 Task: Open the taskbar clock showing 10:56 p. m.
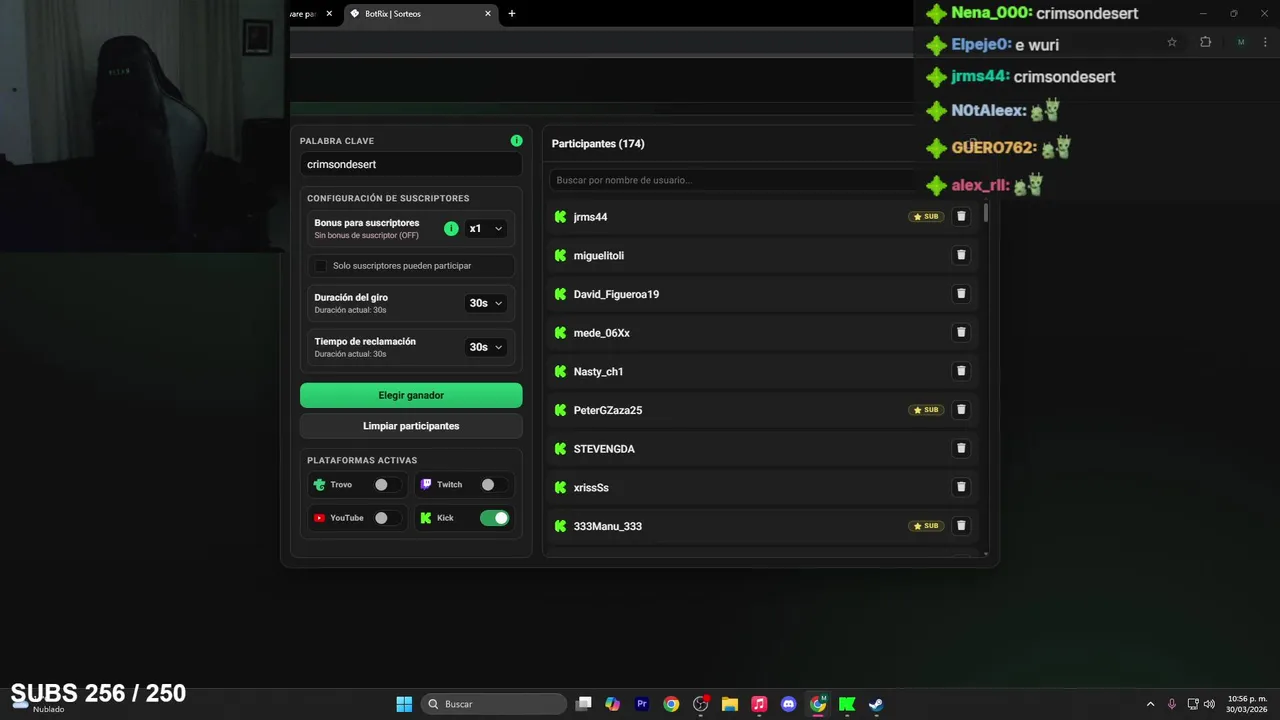click(1247, 704)
